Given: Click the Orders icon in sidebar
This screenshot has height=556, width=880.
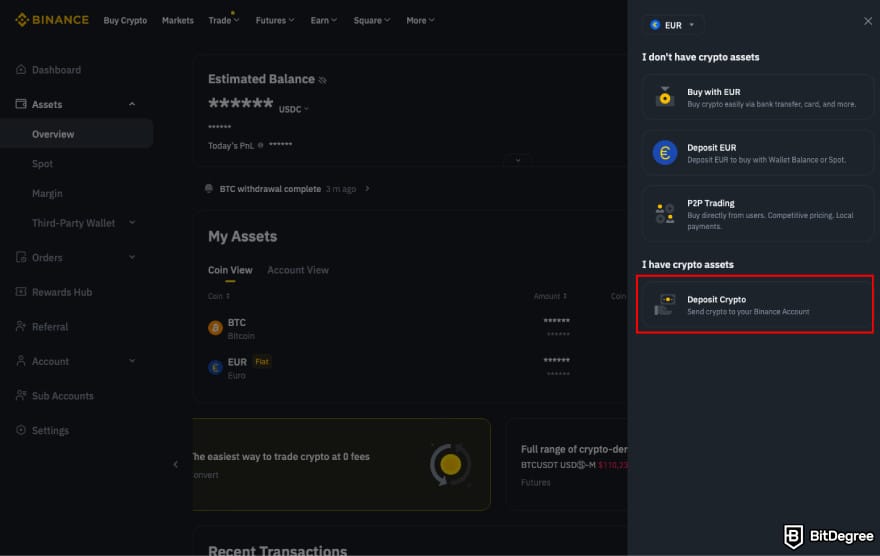Looking at the screenshot, I should click(21, 257).
